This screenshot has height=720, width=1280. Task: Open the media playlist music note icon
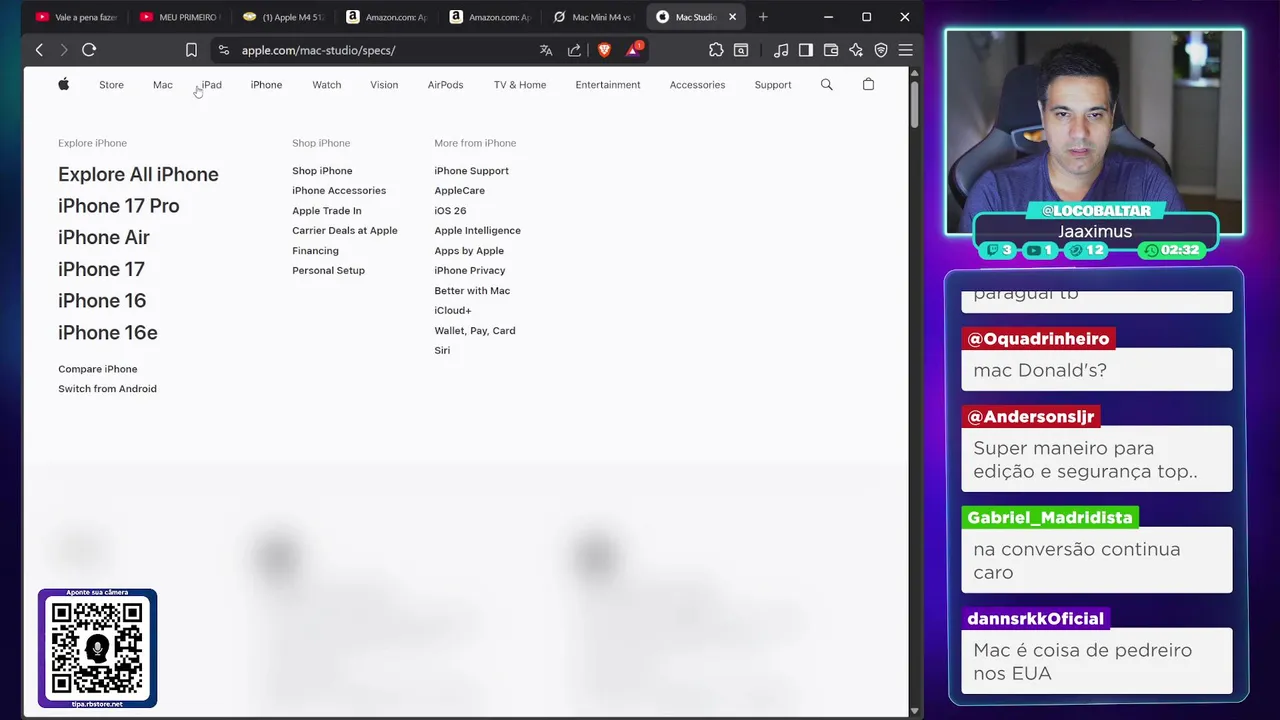[781, 50]
